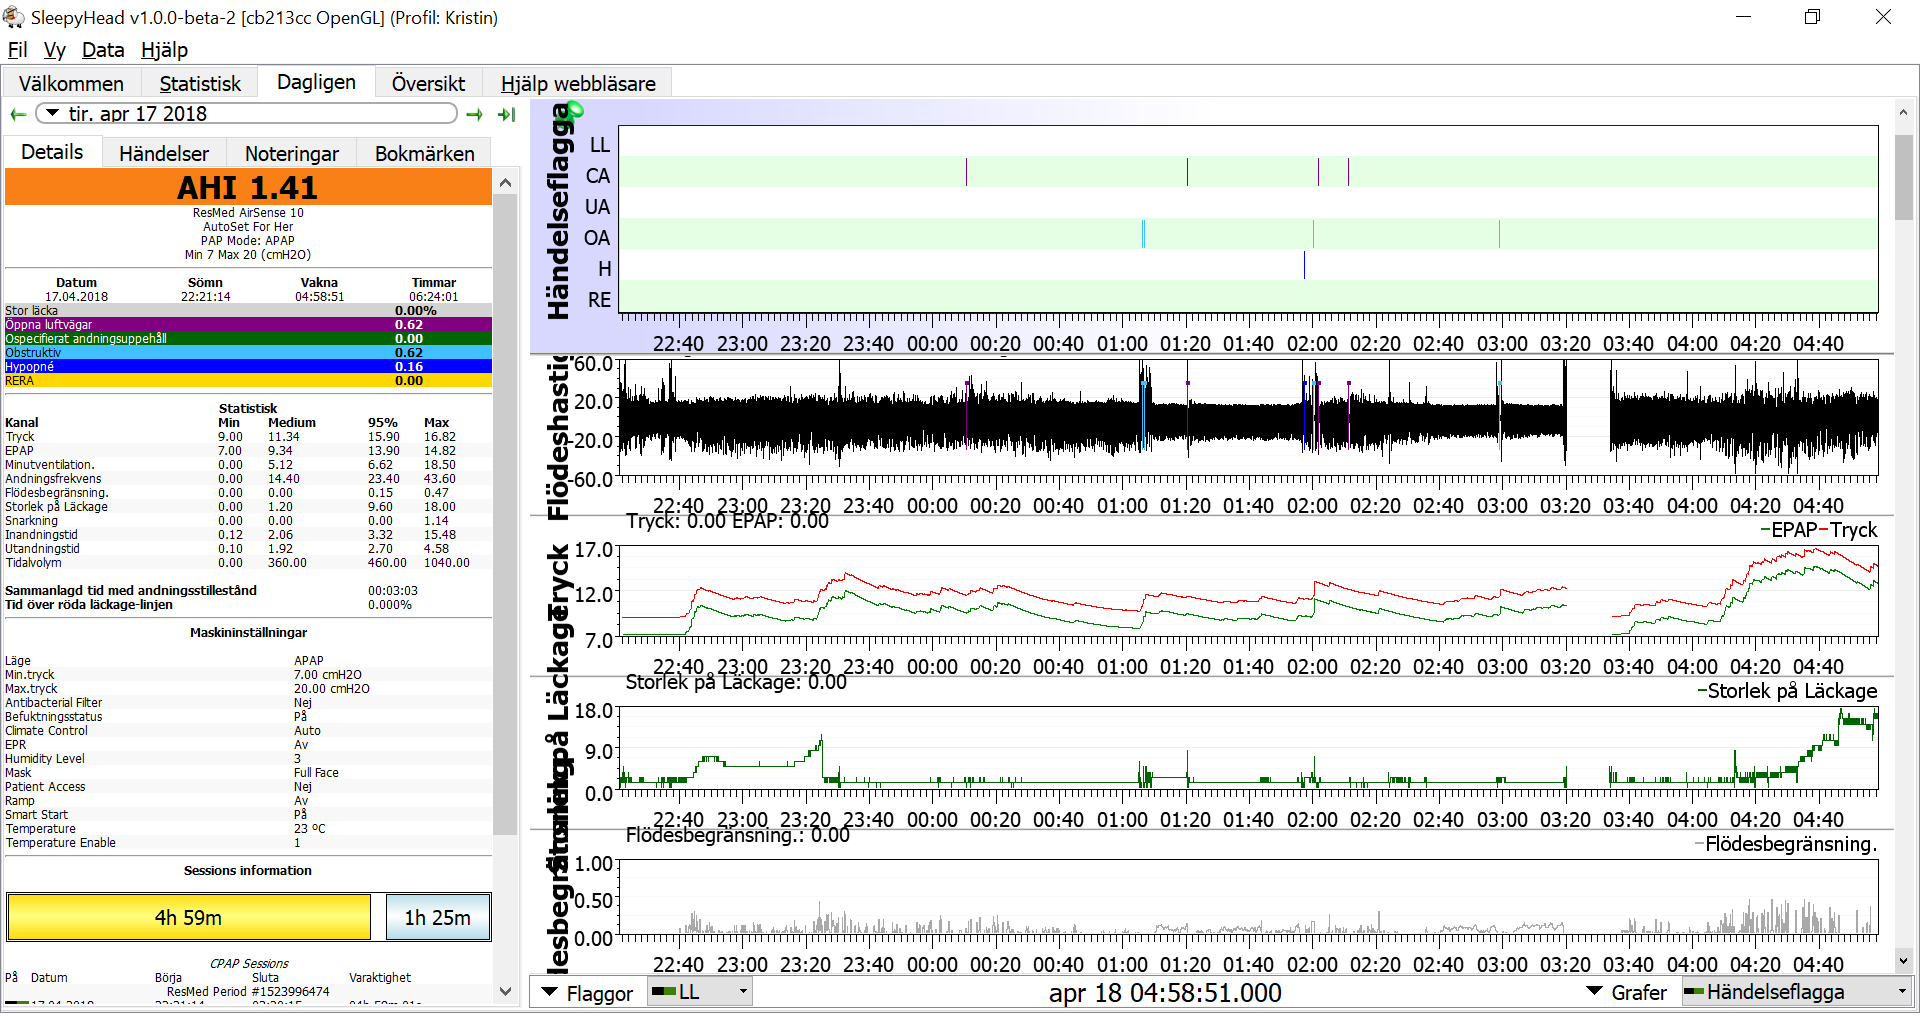Click the Antibacterial Filter setting row

coord(248,703)
